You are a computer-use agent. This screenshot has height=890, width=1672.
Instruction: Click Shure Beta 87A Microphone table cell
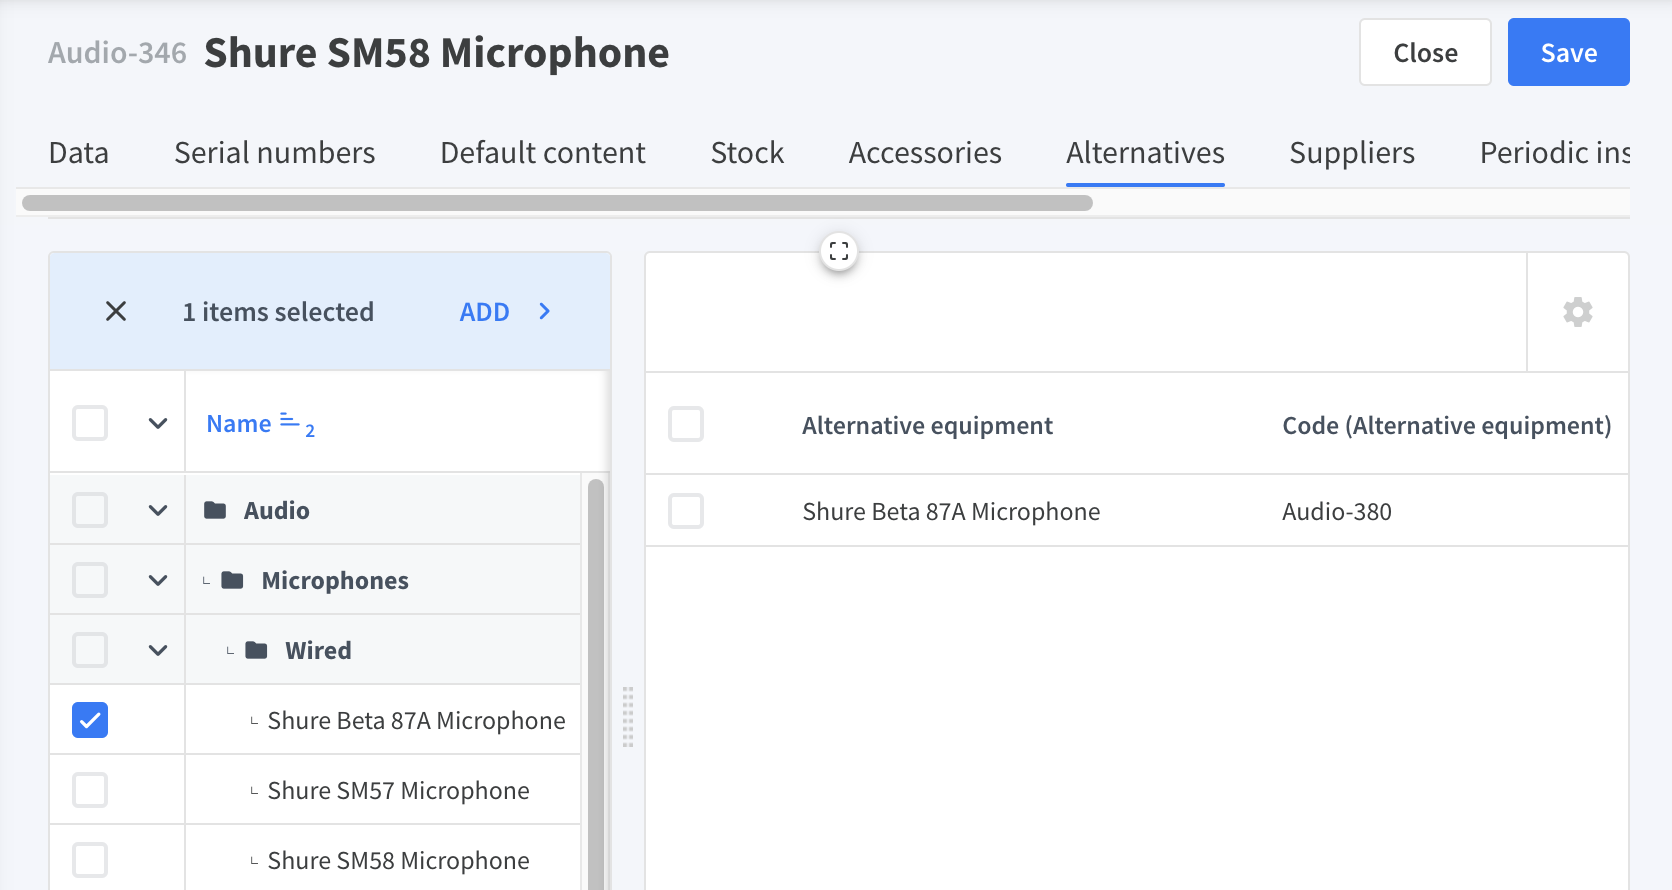click(951, 511)
